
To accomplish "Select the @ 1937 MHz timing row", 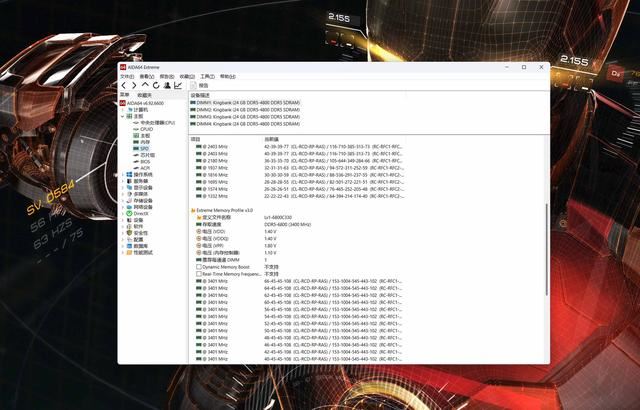I will [x=300, y=168].
